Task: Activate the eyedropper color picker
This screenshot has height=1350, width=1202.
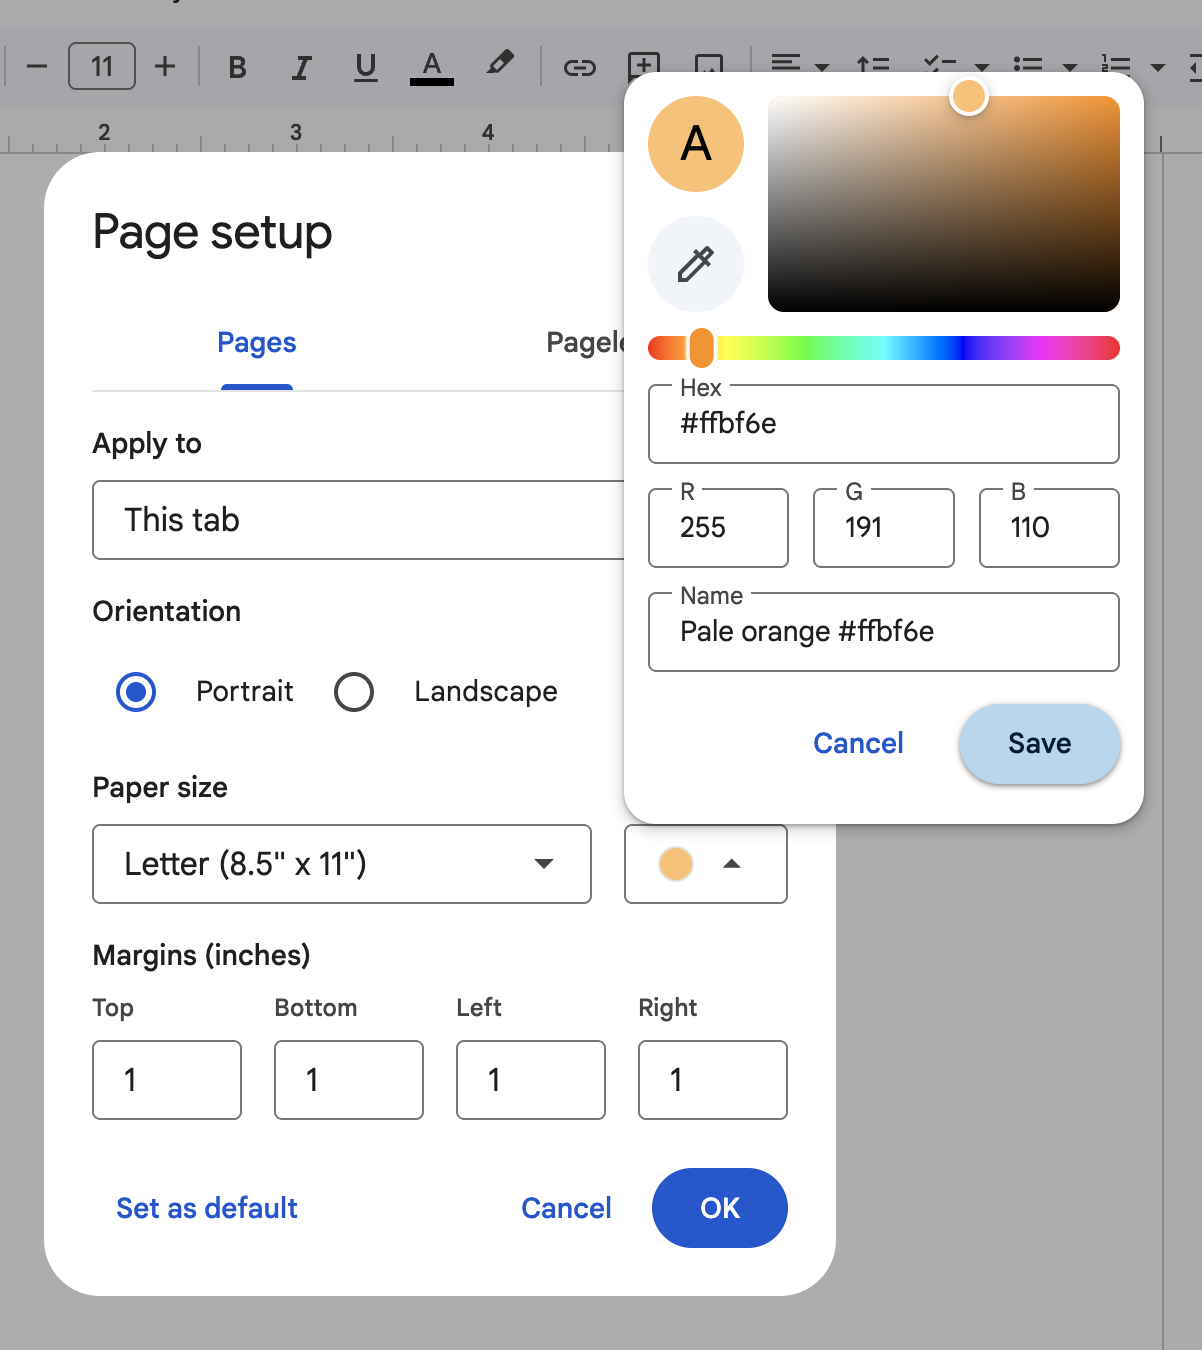Action: (696, 264)
